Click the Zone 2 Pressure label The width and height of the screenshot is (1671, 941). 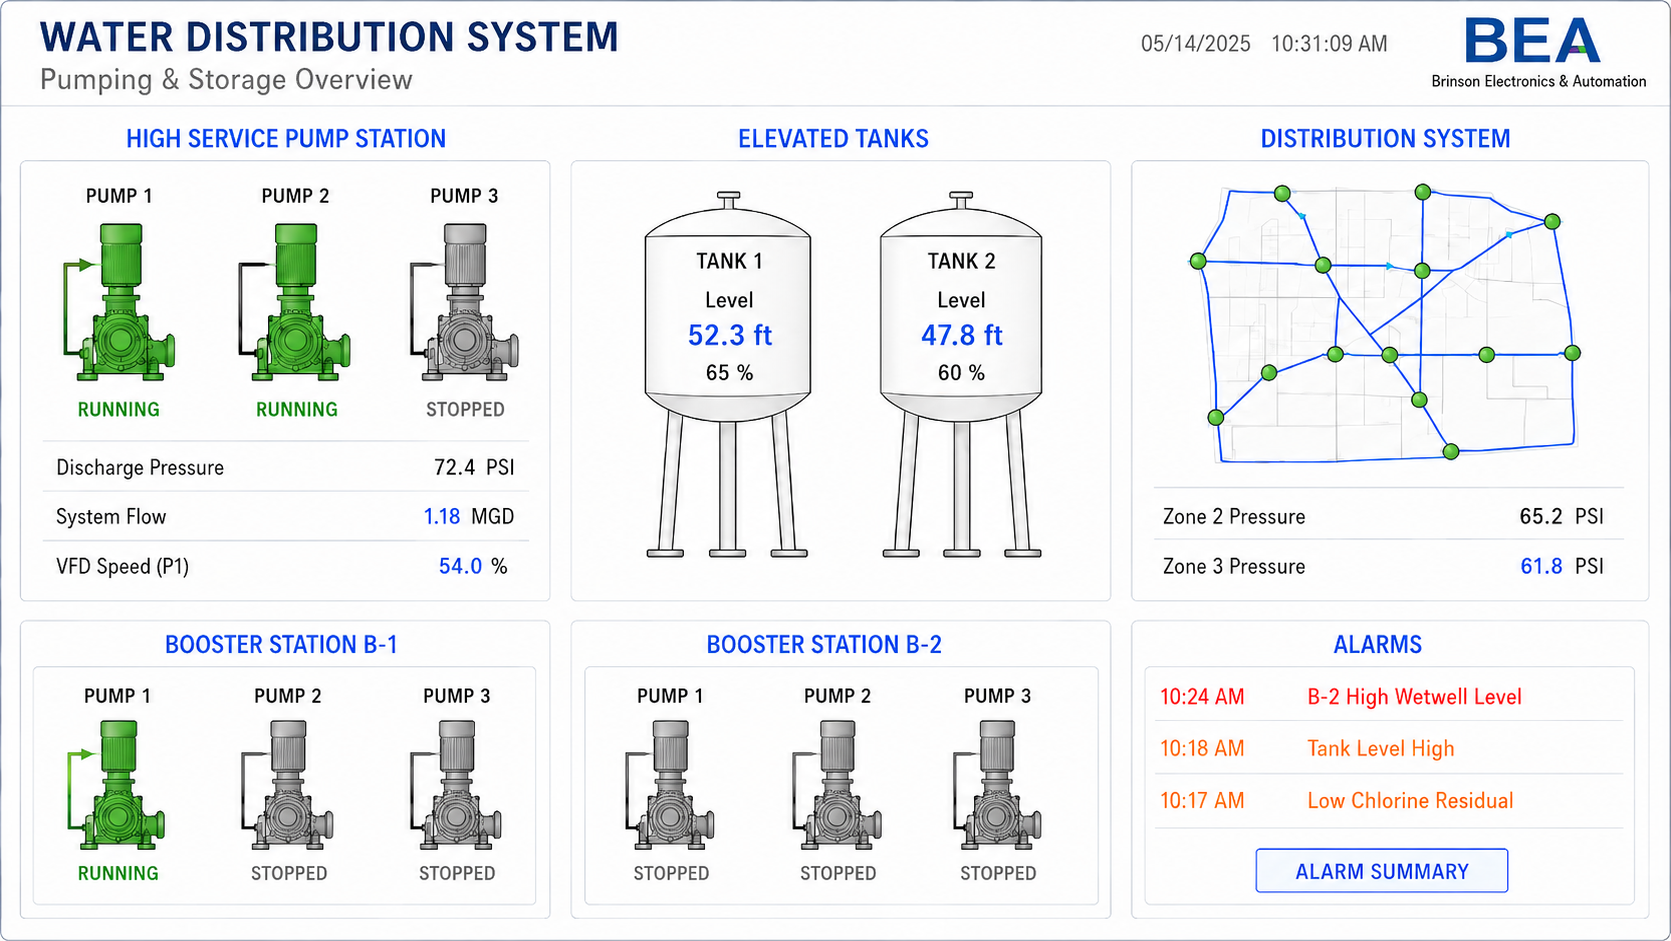tap(1234, 517)
